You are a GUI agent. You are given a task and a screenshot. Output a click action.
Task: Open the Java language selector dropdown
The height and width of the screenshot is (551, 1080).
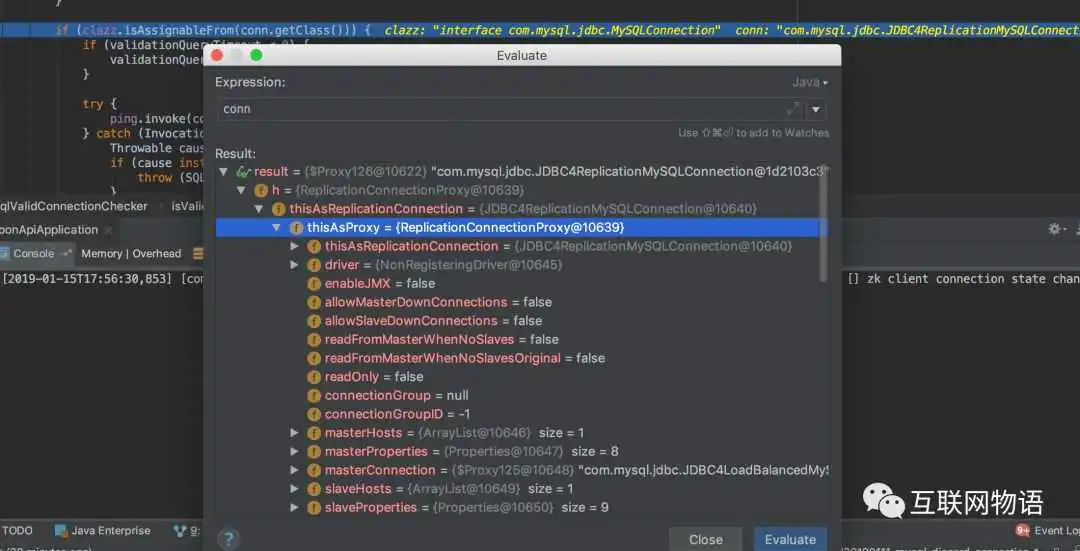810,82
